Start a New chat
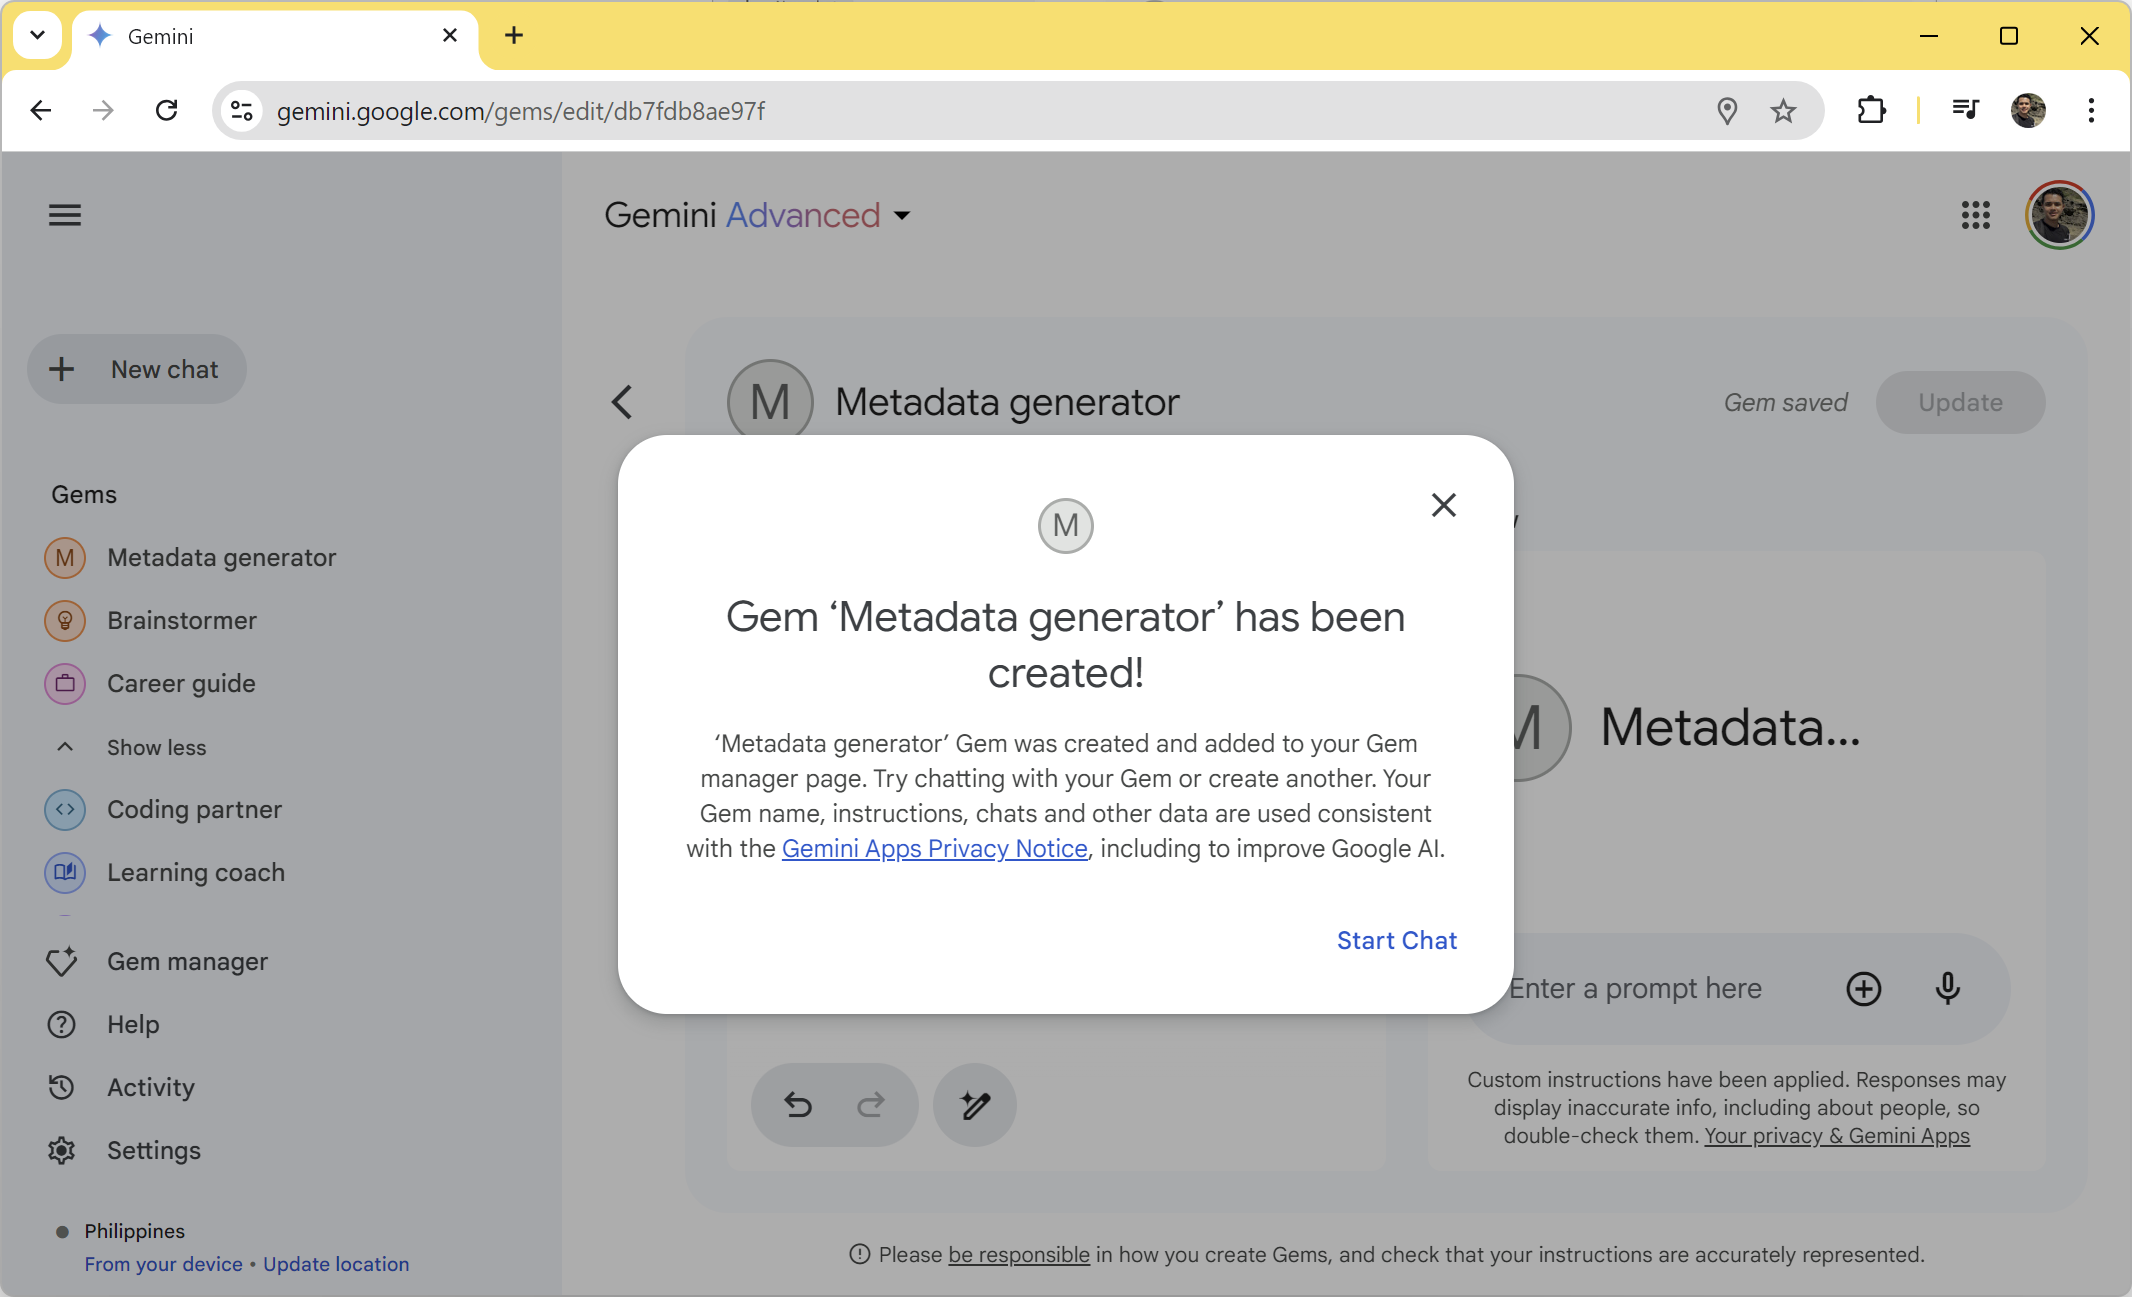2132x1297 pixels. (x=137, y=369)
